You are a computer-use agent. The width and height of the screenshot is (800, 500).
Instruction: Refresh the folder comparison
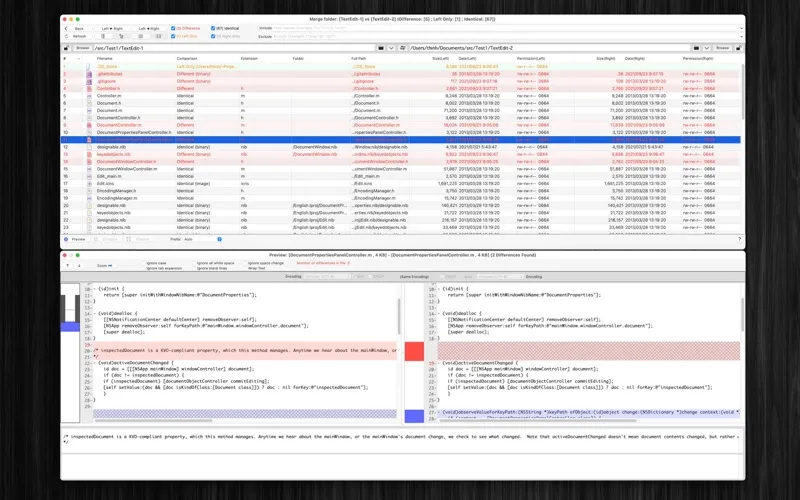tap(79, 36)
